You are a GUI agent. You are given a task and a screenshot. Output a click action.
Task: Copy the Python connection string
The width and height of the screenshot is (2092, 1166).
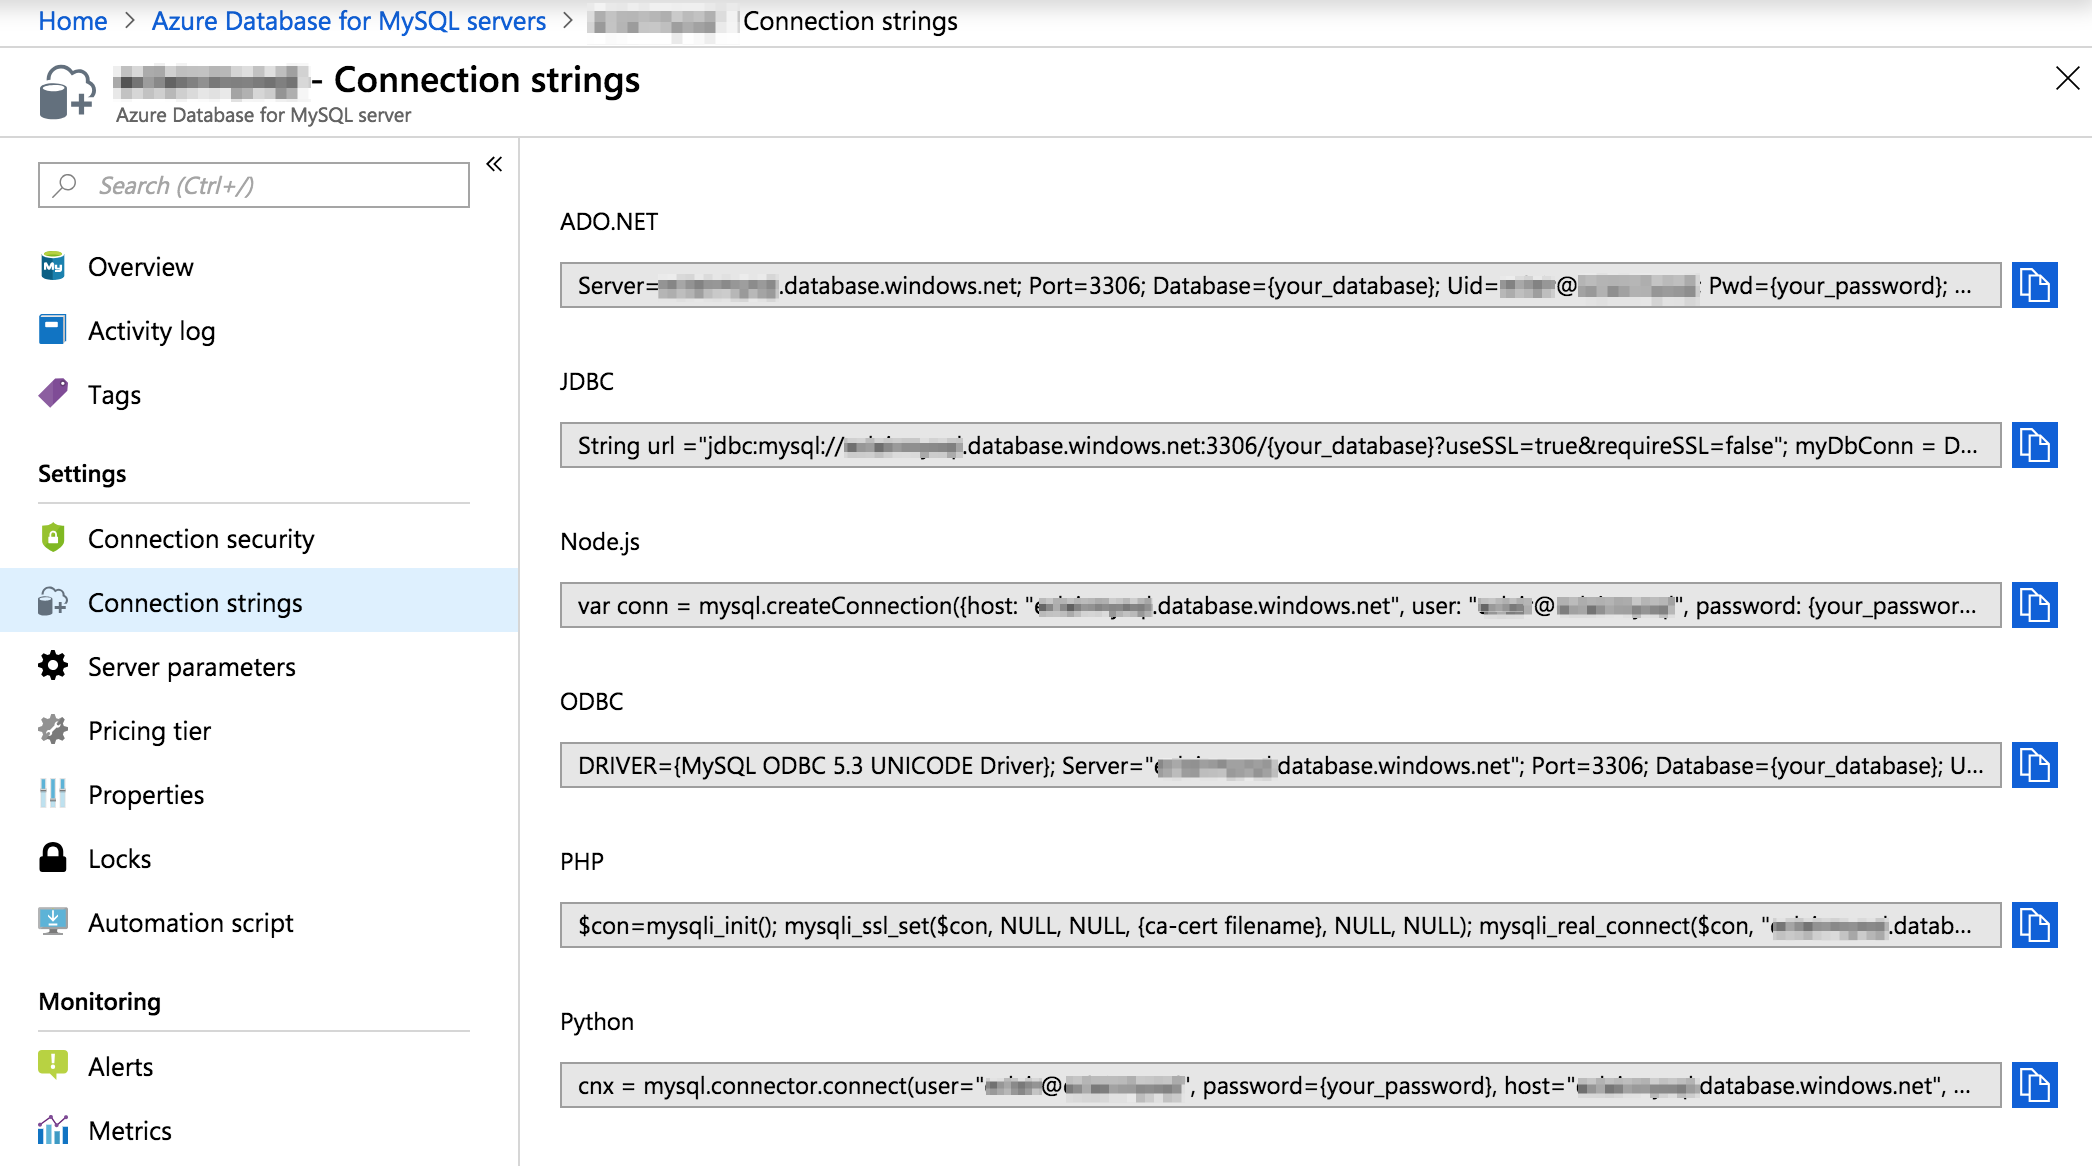2034,1085
